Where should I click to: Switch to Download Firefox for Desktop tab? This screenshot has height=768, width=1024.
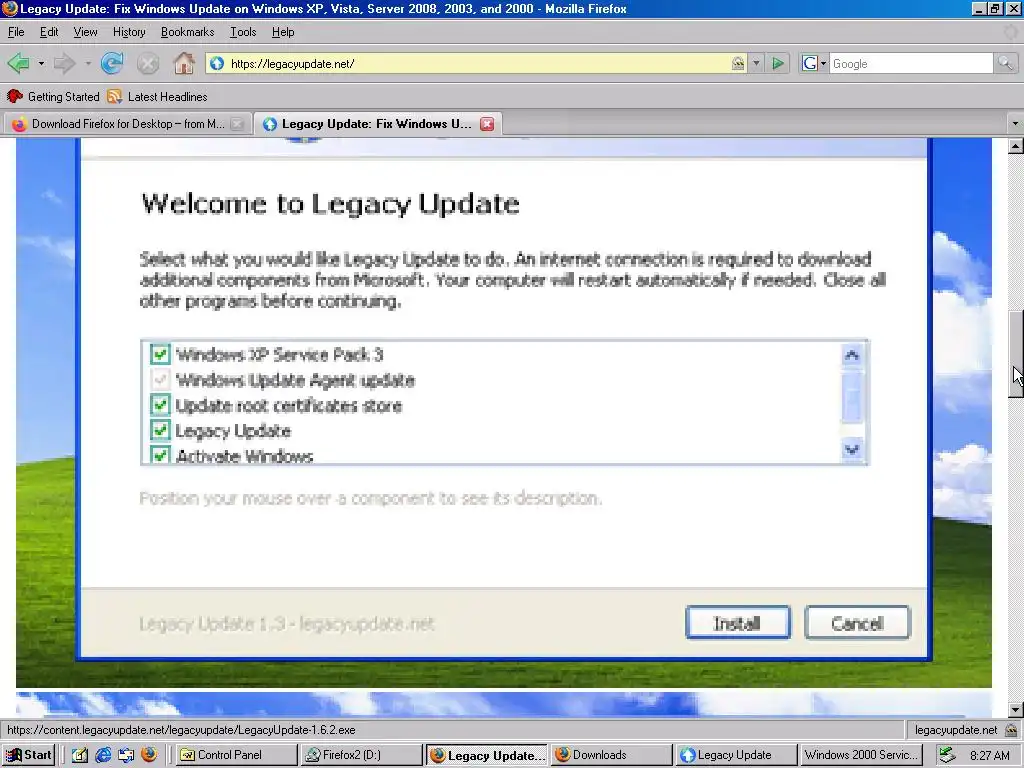tap(127, 124)
